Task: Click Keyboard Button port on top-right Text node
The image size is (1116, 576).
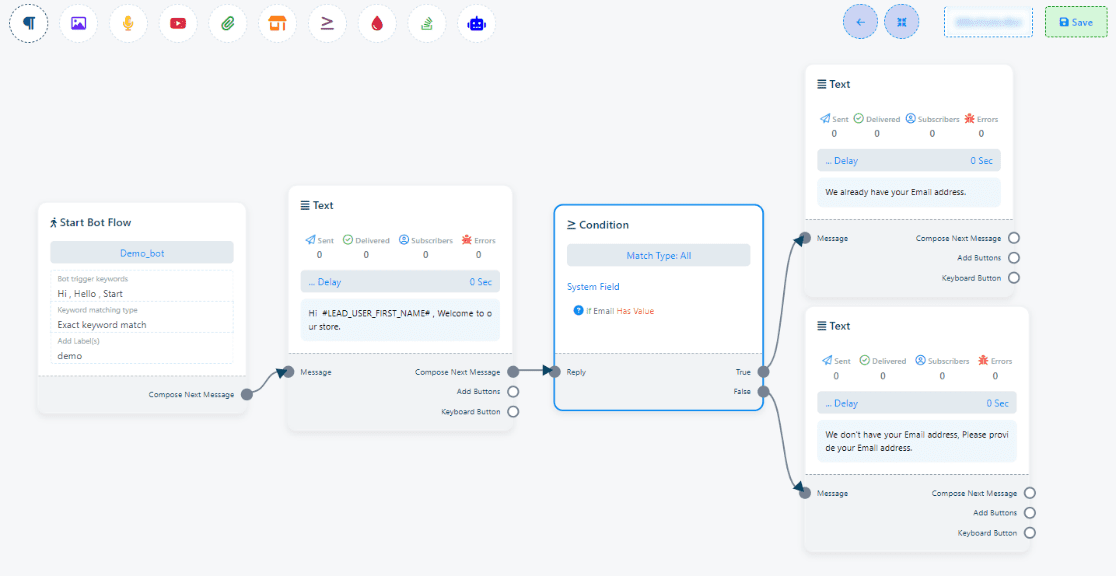Action: click(1014, 278)
